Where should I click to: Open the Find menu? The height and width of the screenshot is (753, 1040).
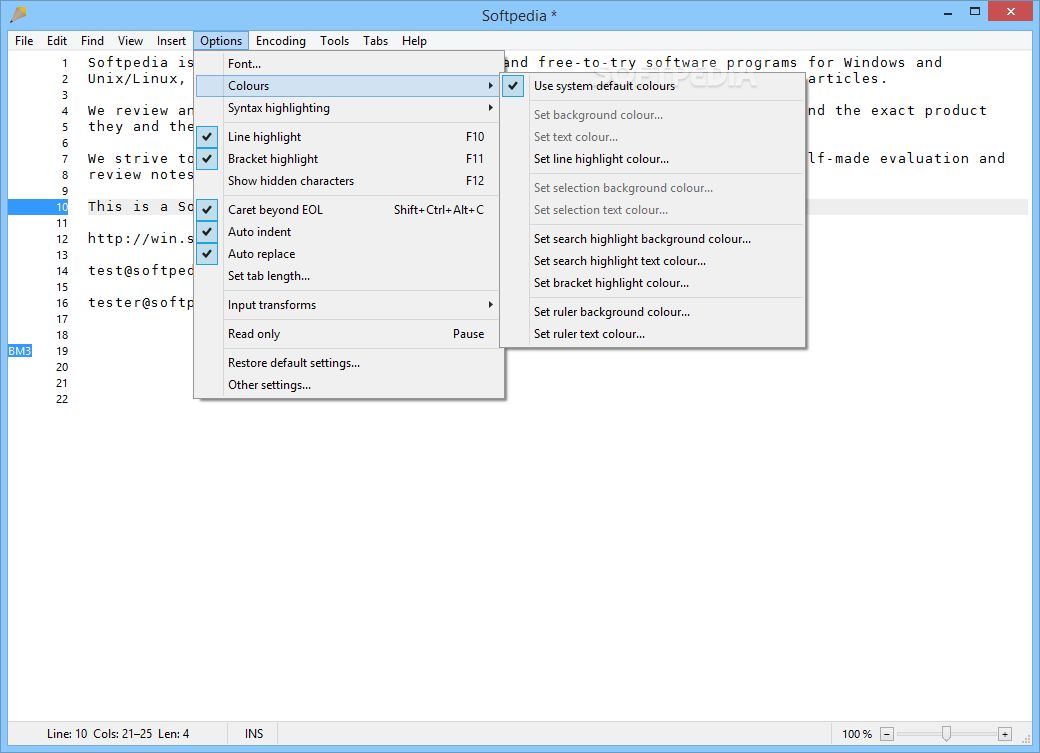click(x=92, y=40)
